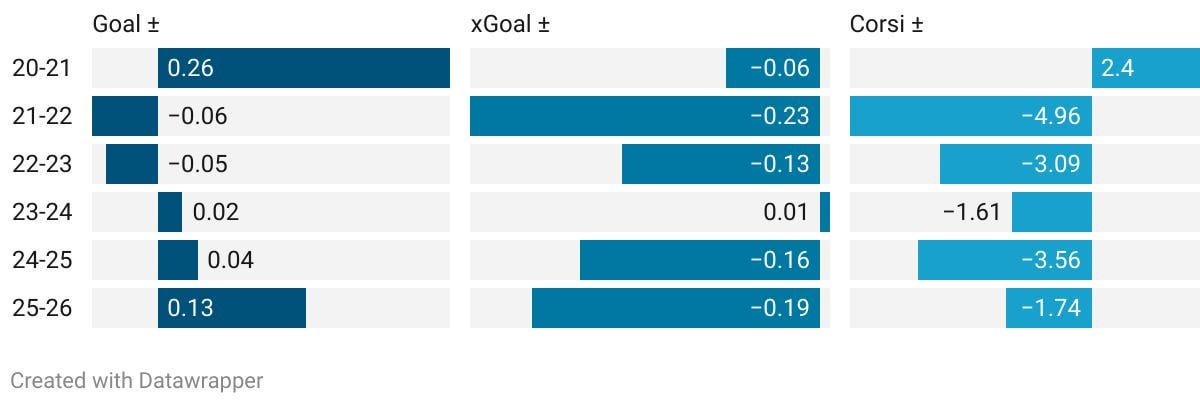Screen dimensions: 1200x404
Task: Click the −1.61 Corsi ± value label
Action: 971,212
